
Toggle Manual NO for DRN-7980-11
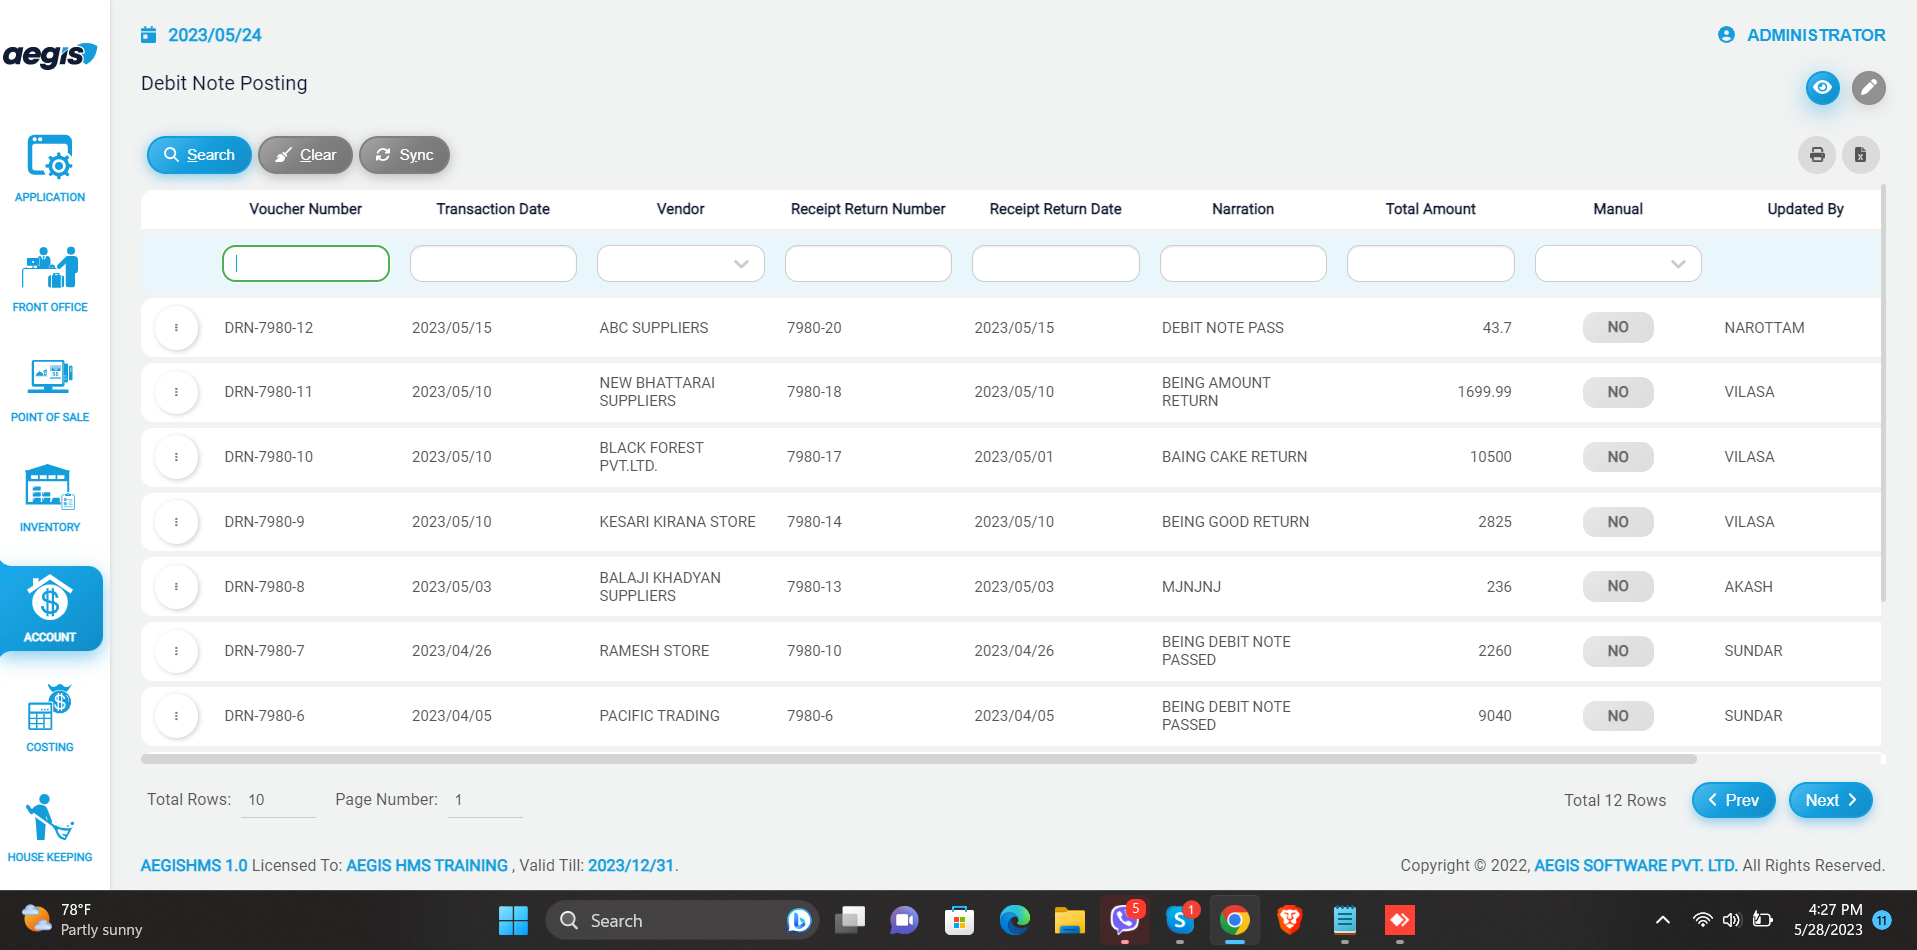[x=1618, y=392]
